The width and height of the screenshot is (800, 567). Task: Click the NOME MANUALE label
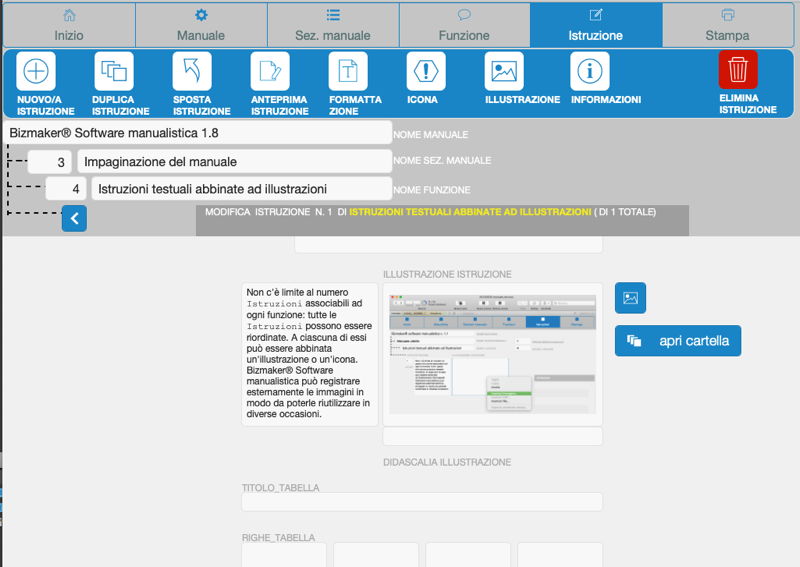(x=431, y=135)
